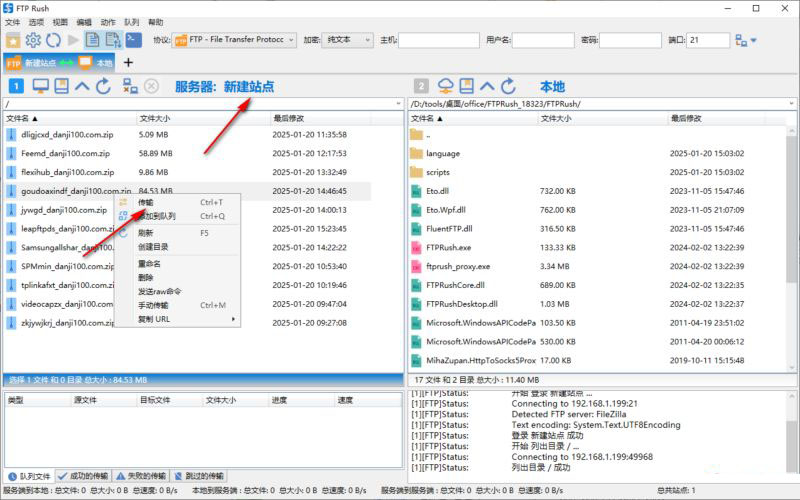800x500 pixels.
Task: Click the grey play transfer icon
Action: tap(73, 40)
